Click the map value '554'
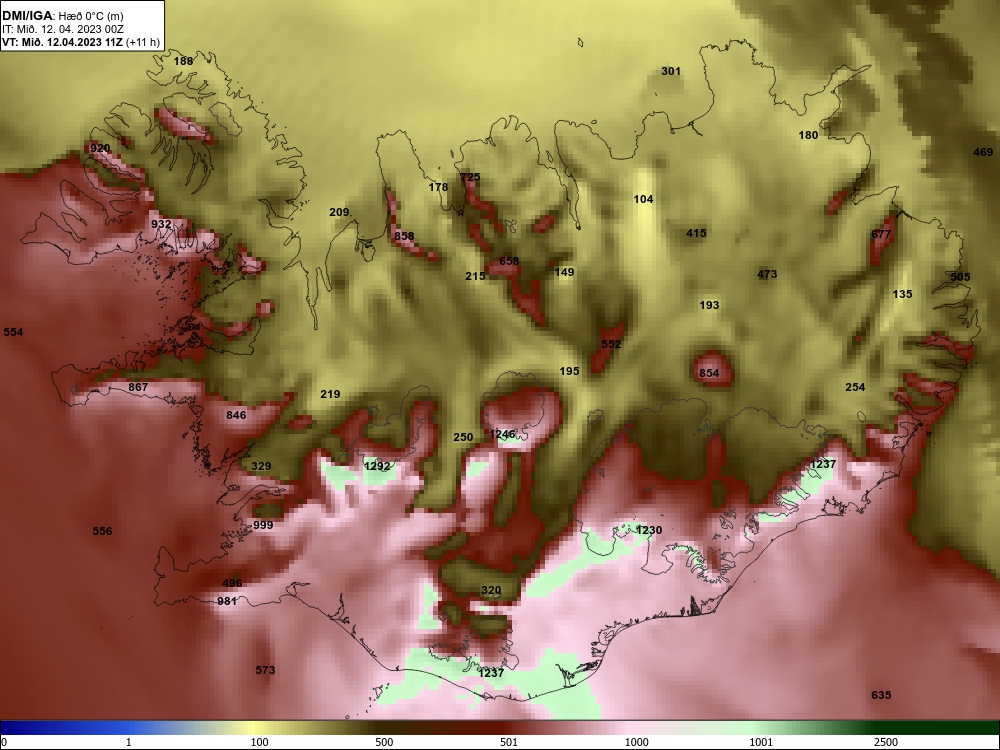 click(13, 332)
